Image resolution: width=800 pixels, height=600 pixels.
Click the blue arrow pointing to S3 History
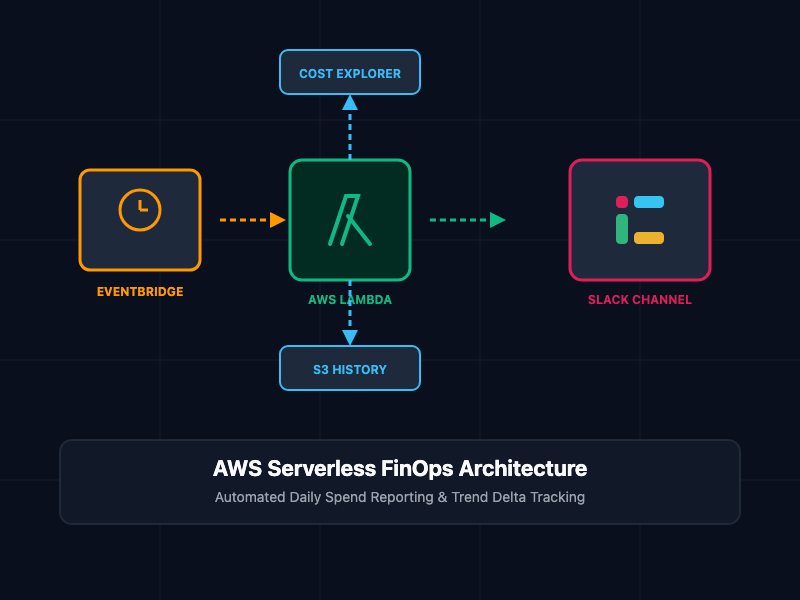(350, 313)
